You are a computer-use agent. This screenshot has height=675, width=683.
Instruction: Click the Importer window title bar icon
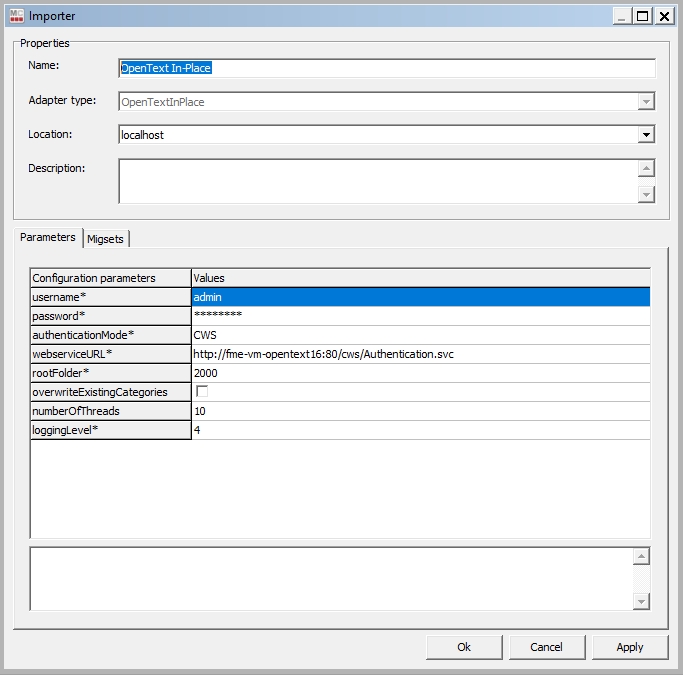pos(12,16)
